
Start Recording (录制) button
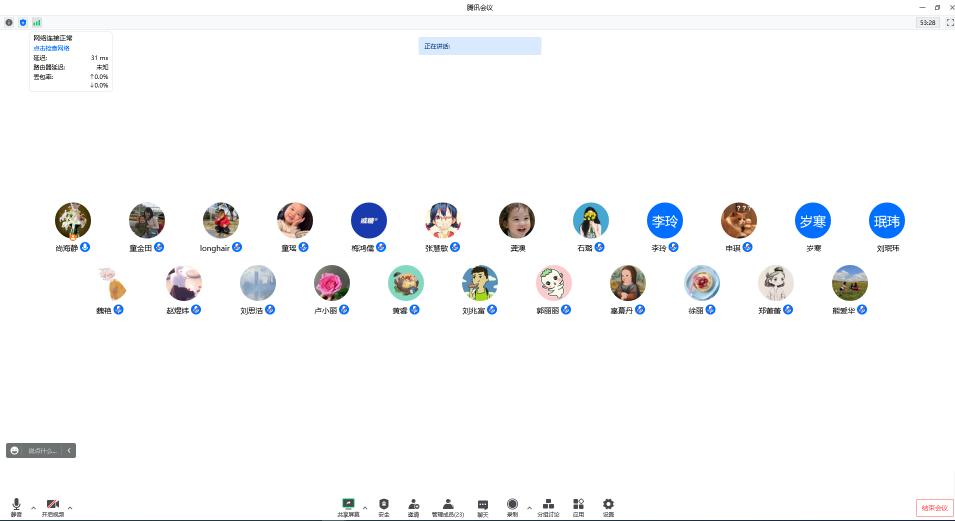tap(512, 507)
